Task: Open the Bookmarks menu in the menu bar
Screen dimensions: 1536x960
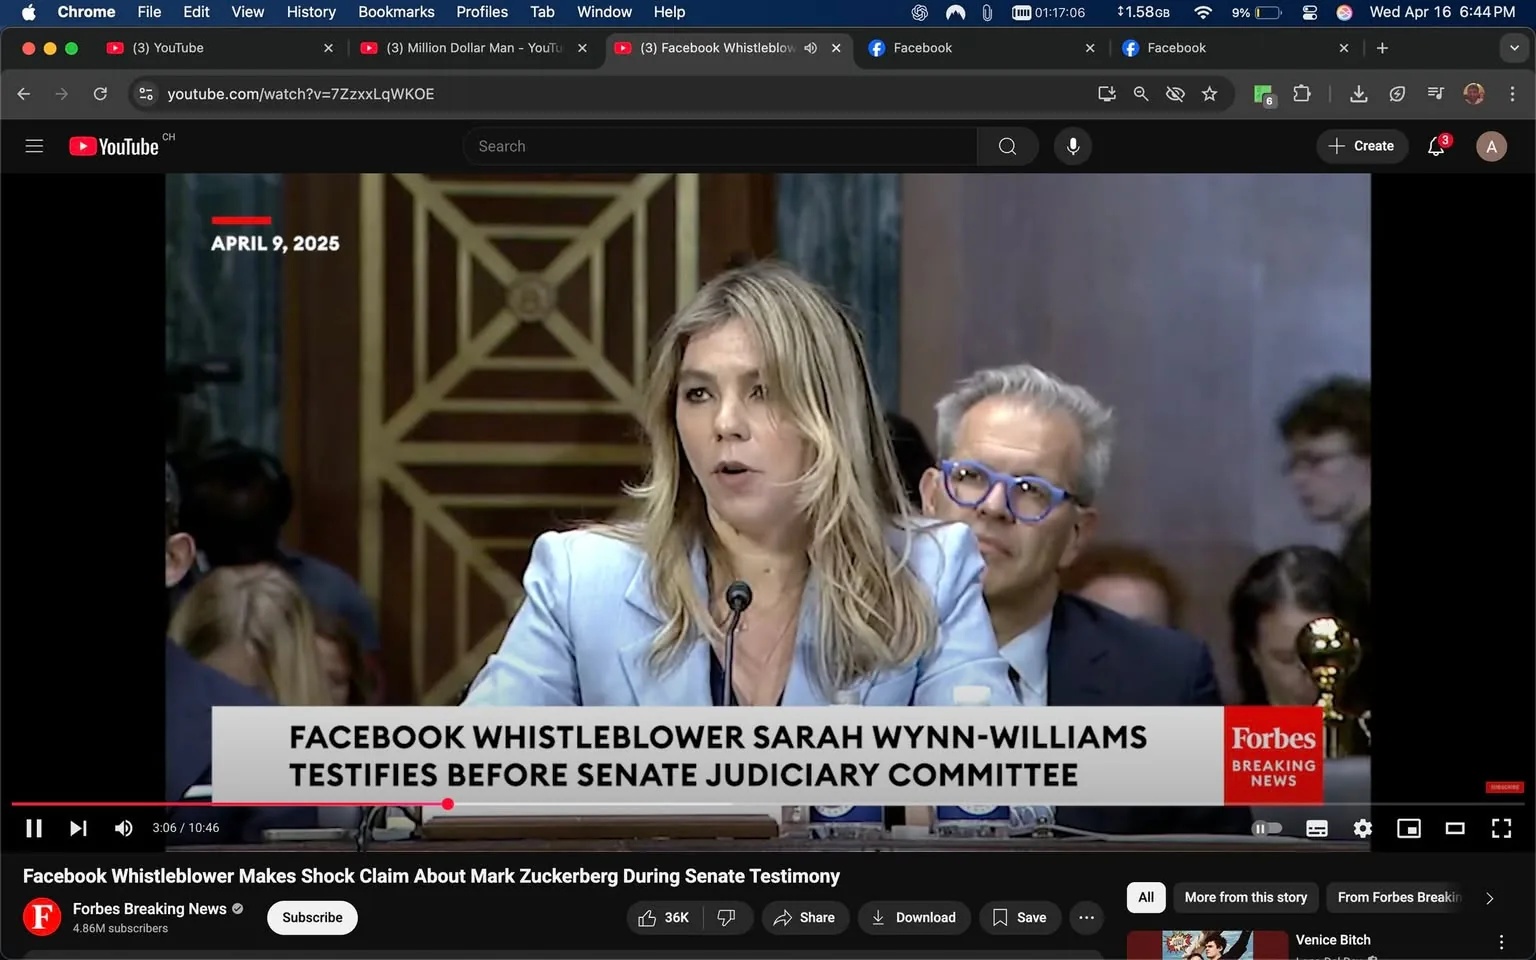Action: tap(396, 12)
